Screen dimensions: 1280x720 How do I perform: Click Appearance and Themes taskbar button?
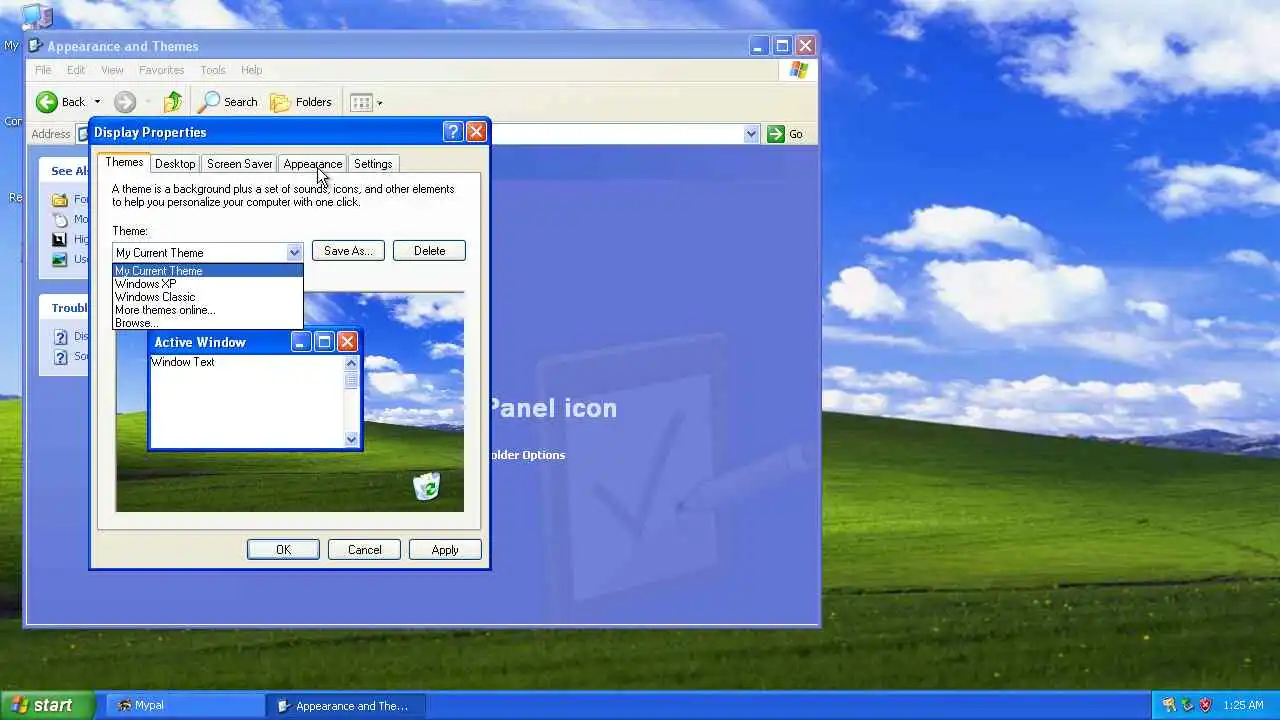[346, 705]
